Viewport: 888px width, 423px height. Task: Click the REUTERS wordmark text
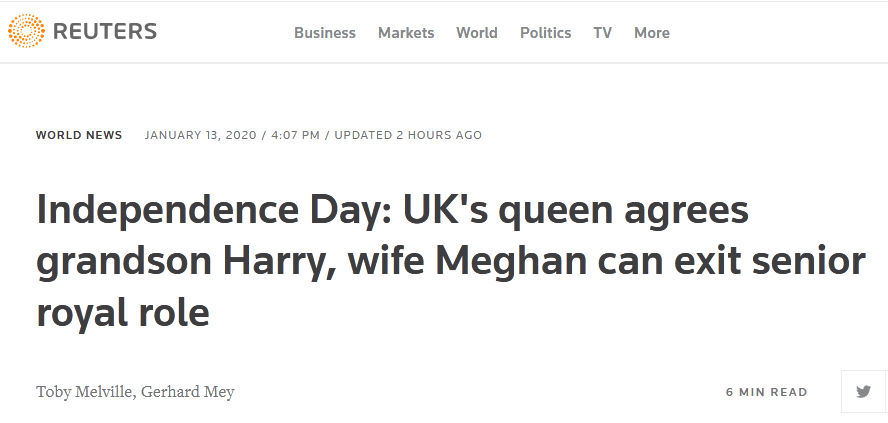click(105, 32)
